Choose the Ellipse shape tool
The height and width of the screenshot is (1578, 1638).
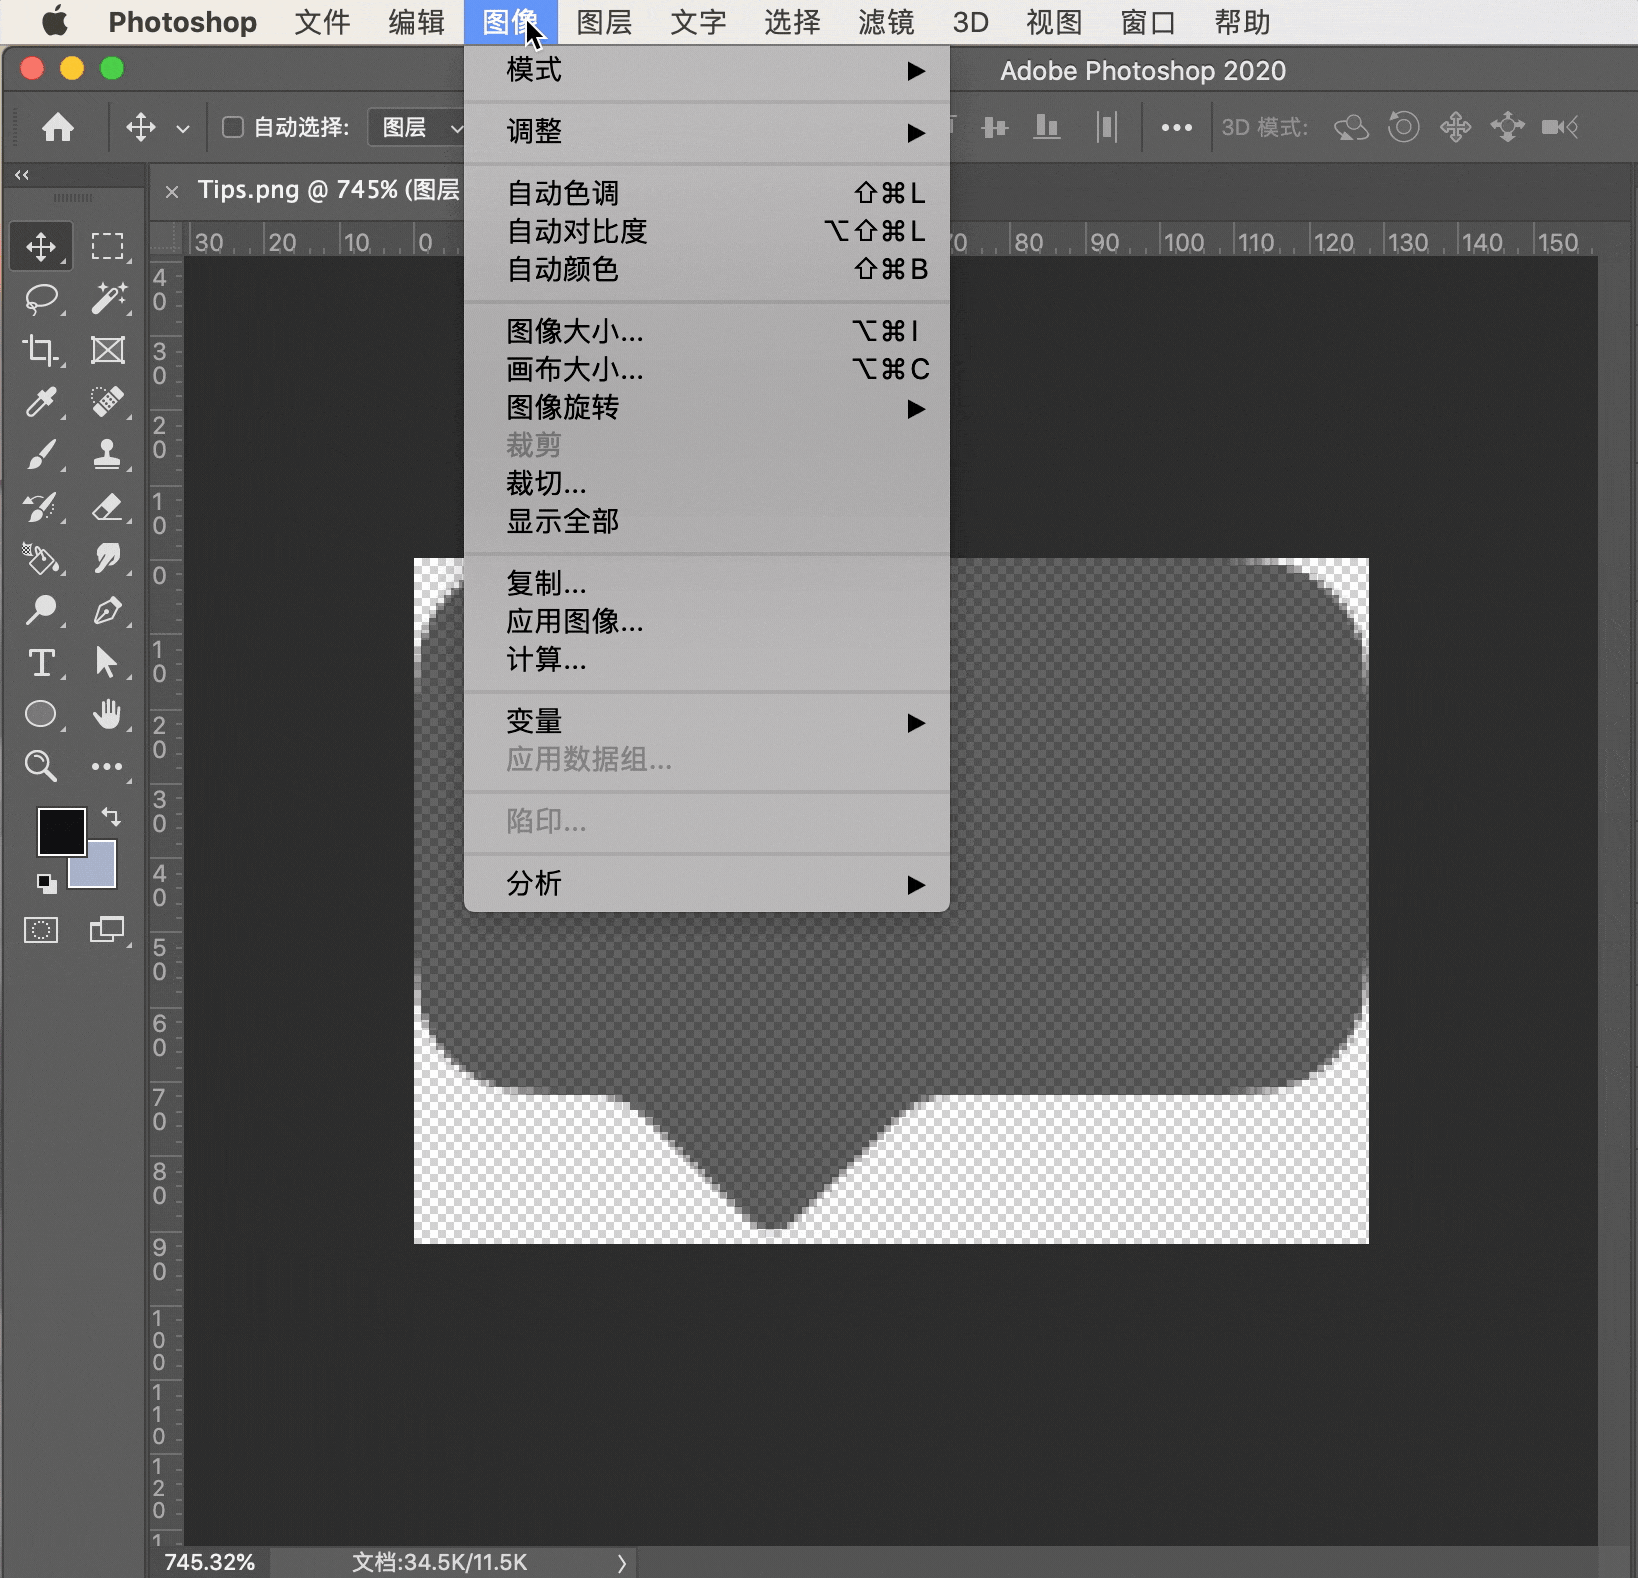(x=41, y=714)
